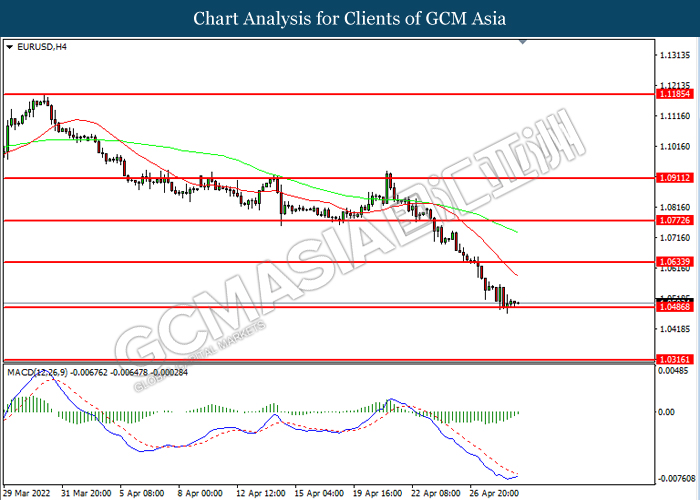Select the 1.04868 support price label

[675, 307]
